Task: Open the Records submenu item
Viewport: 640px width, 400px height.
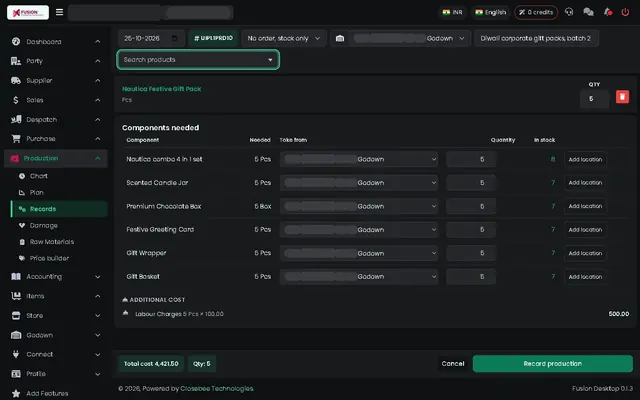Action: tap(60, 209)
